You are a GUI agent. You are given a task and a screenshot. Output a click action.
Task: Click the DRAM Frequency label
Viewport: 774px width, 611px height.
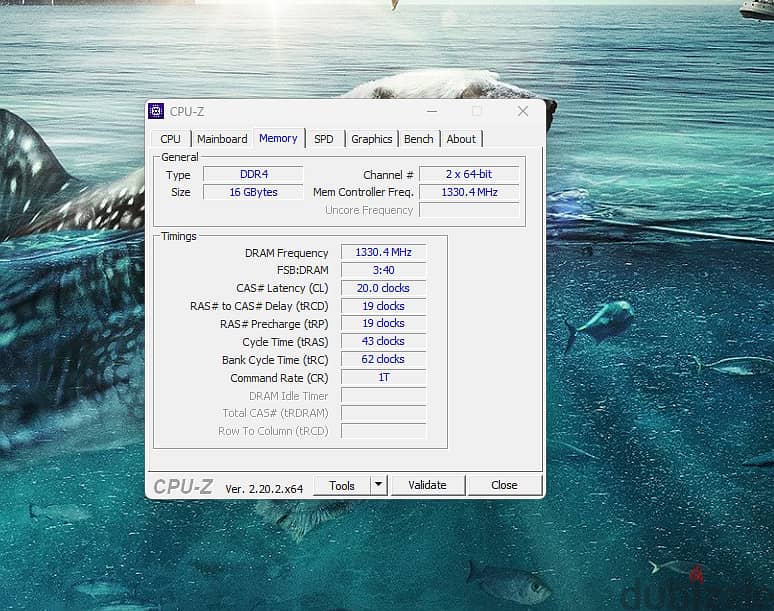point(286,253)
